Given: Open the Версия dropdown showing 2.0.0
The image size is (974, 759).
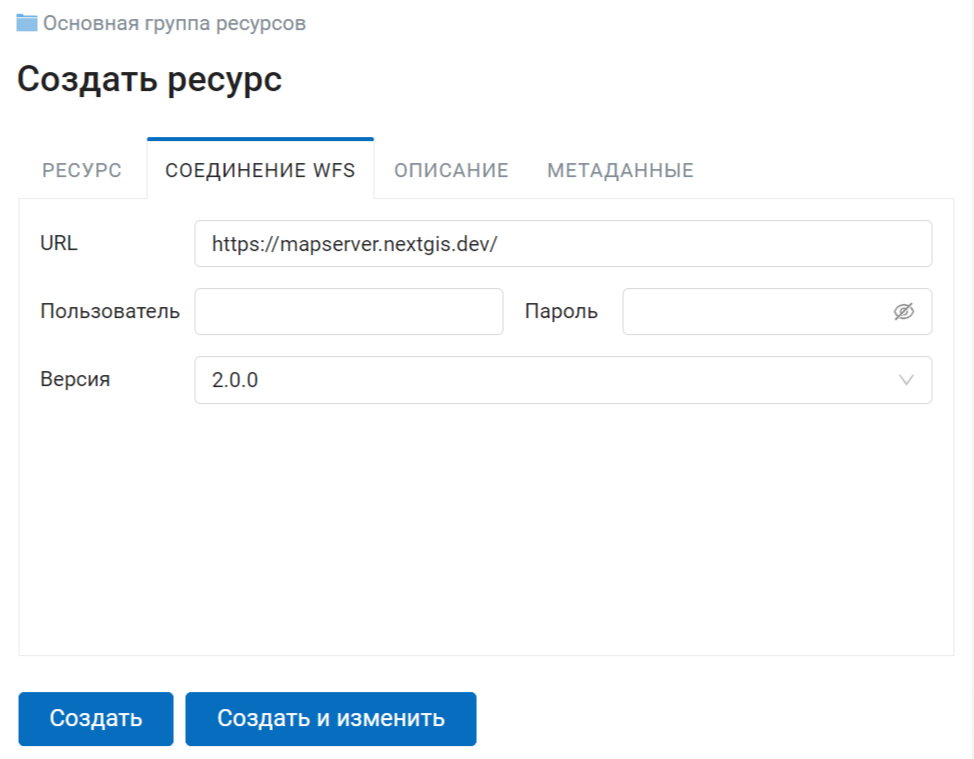Looking at the screenshot, I should [x=563, y=380].
